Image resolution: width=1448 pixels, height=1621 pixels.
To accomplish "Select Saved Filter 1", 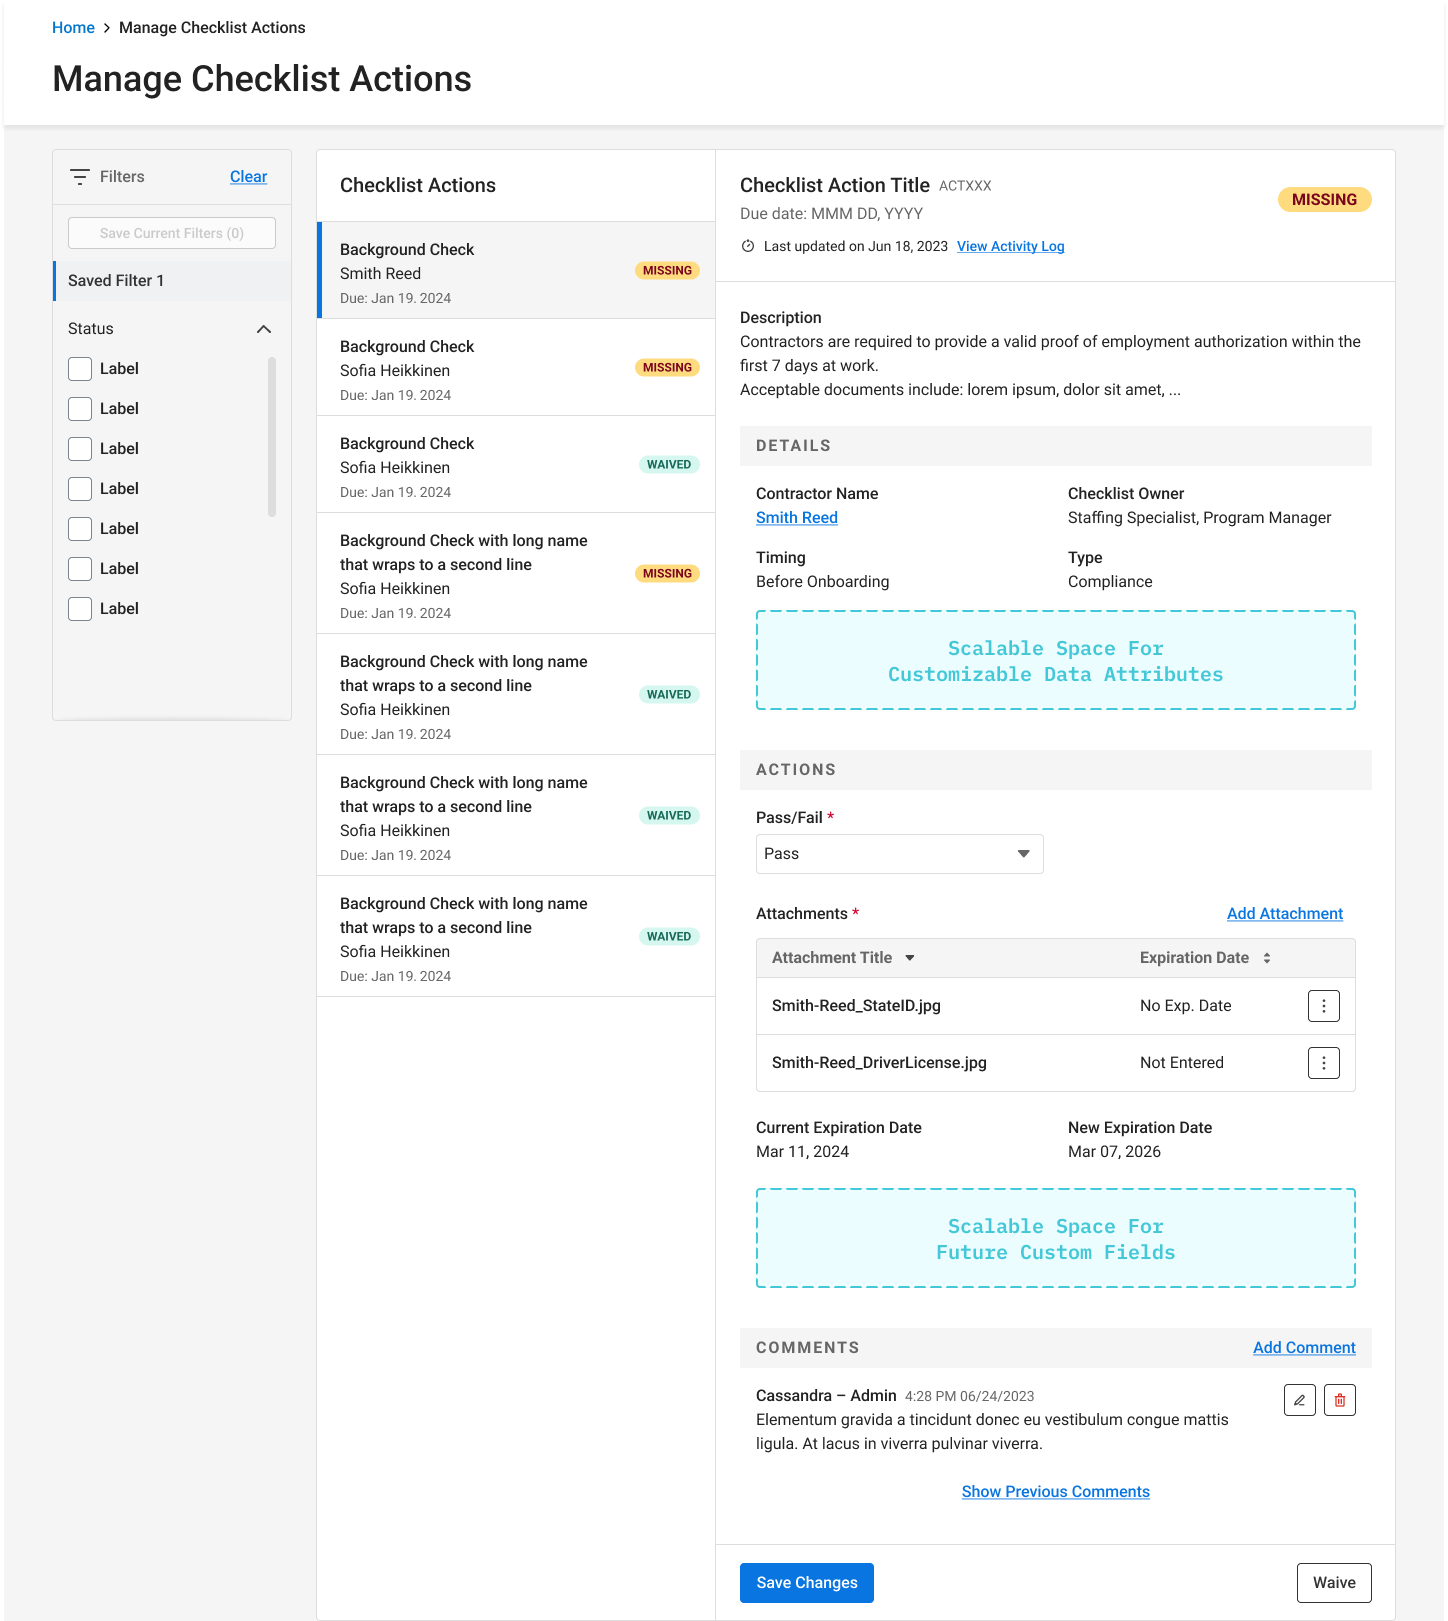I will [116, 281].
